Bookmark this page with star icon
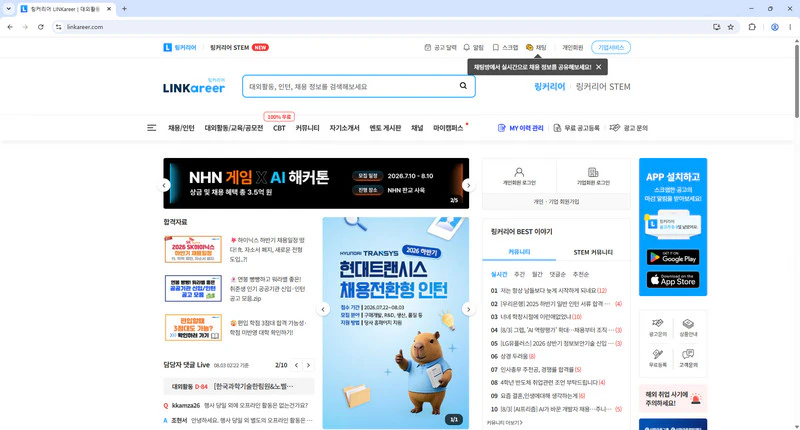This screenshot has width=800, height=430. pos(731,27)
